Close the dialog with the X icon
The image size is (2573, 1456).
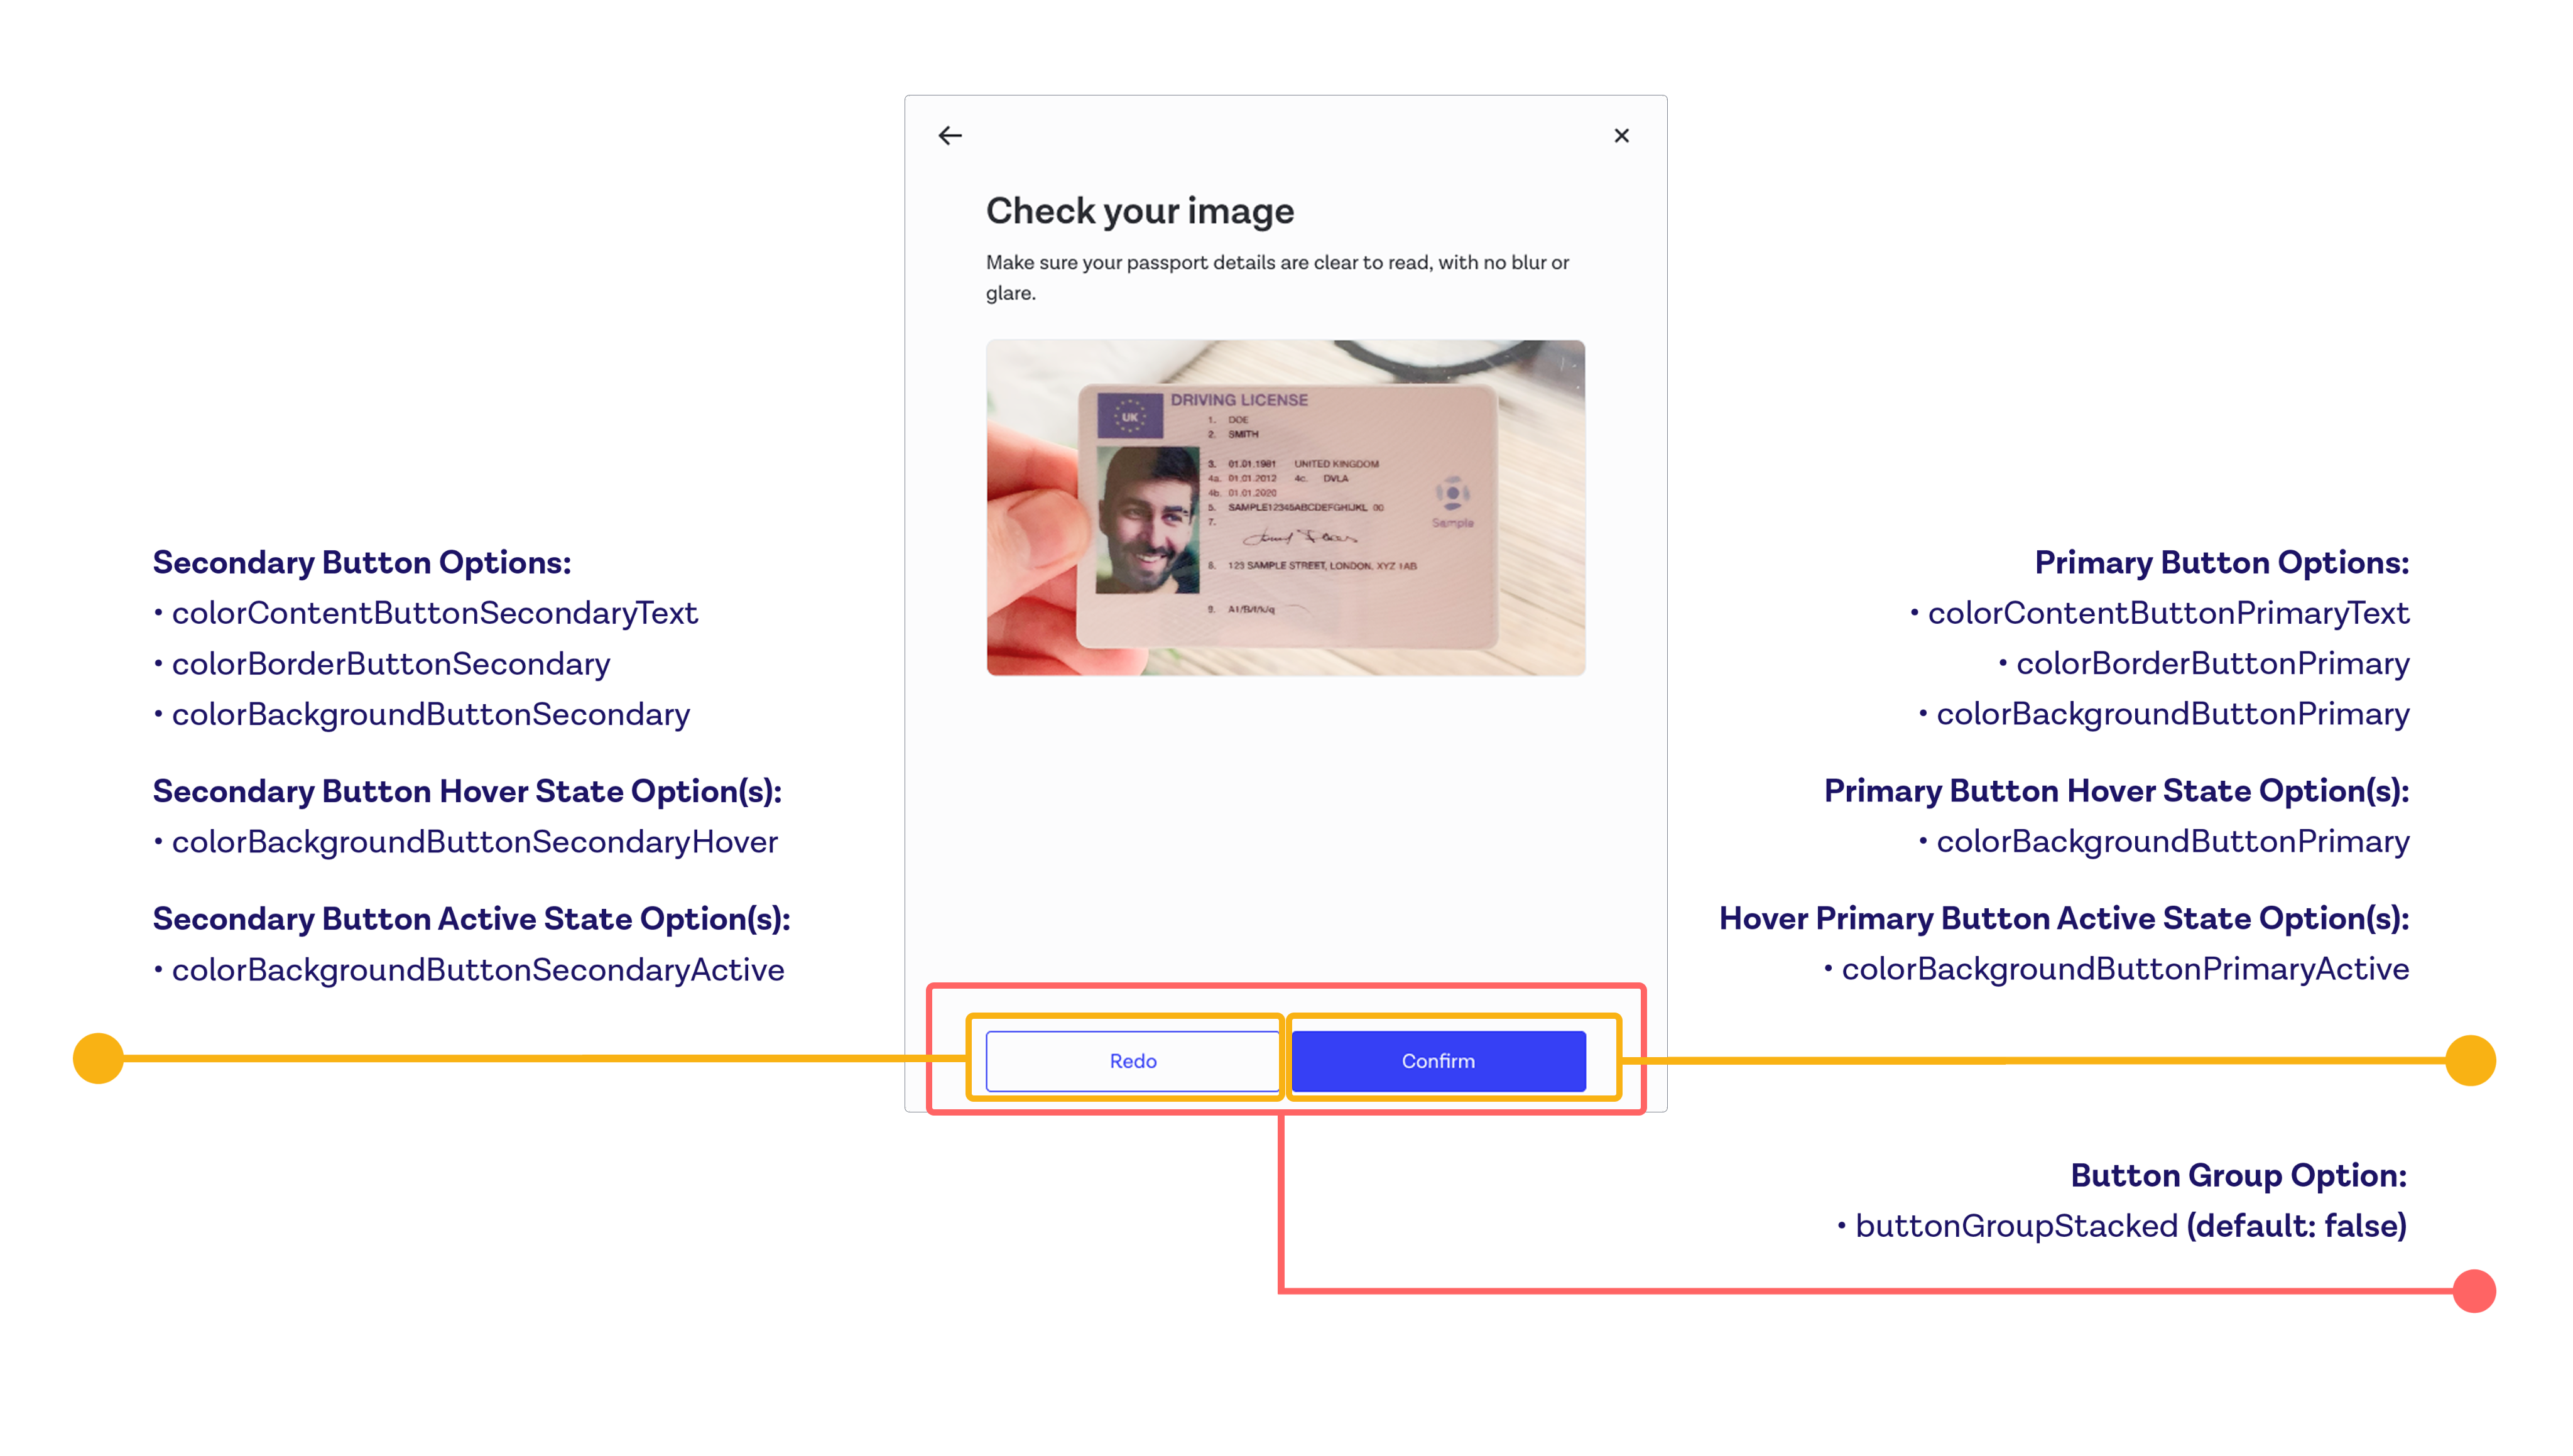[1621, 136]
